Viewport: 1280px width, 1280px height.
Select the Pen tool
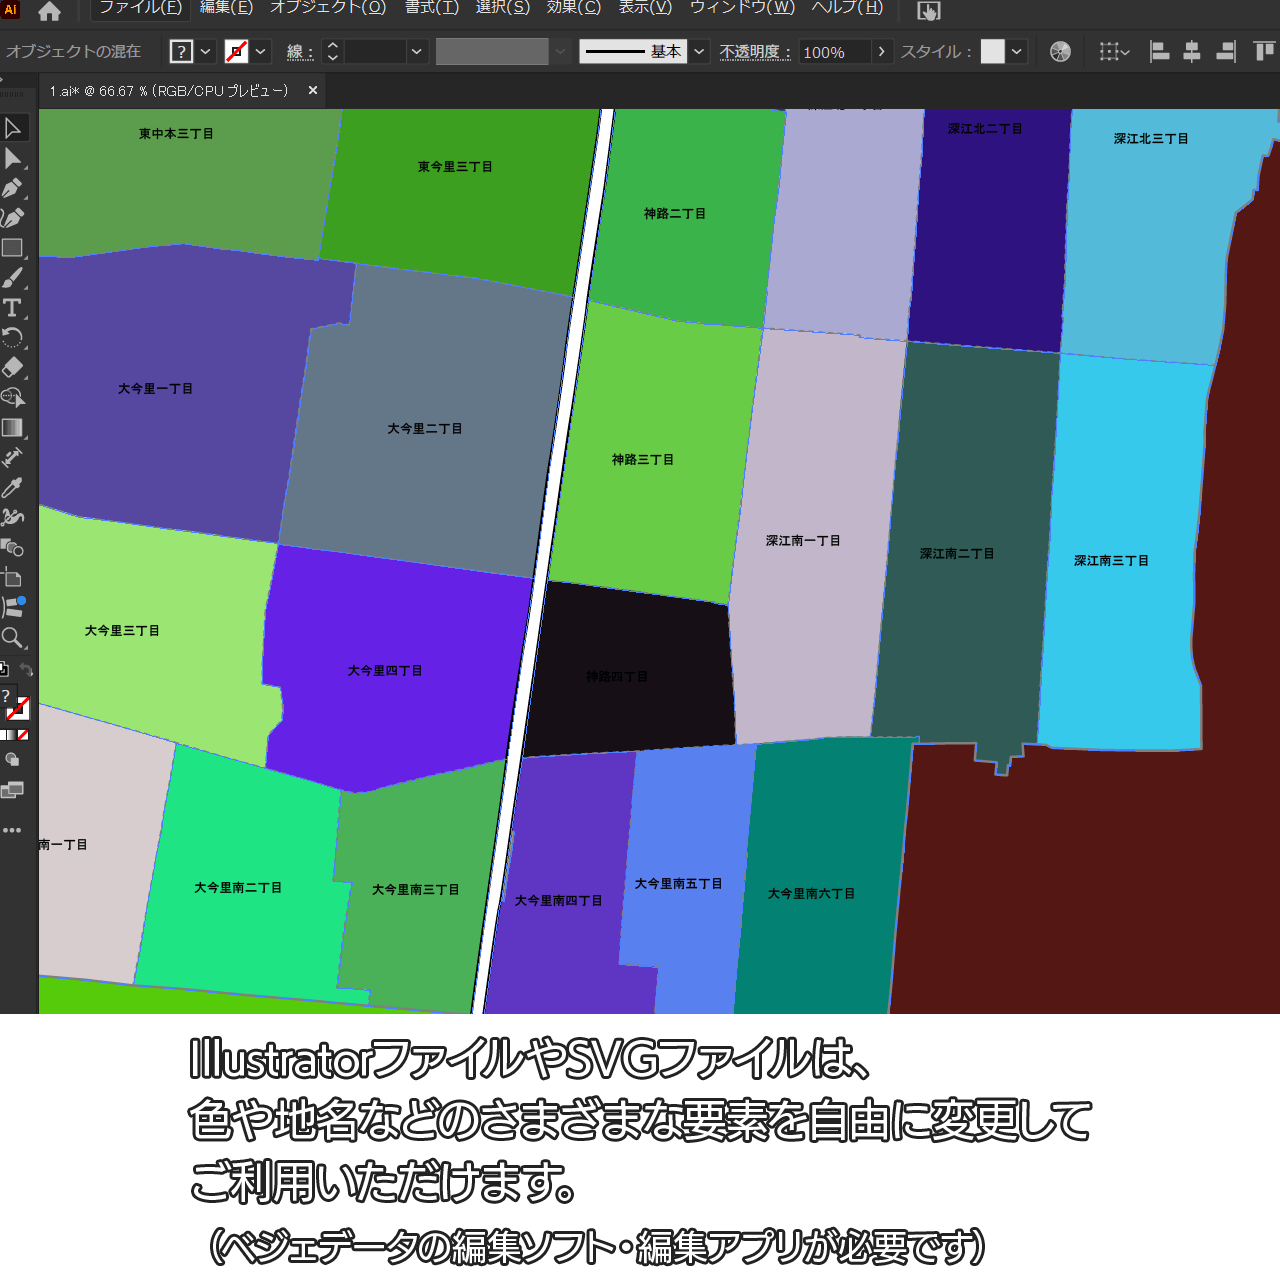coord(13,188)
